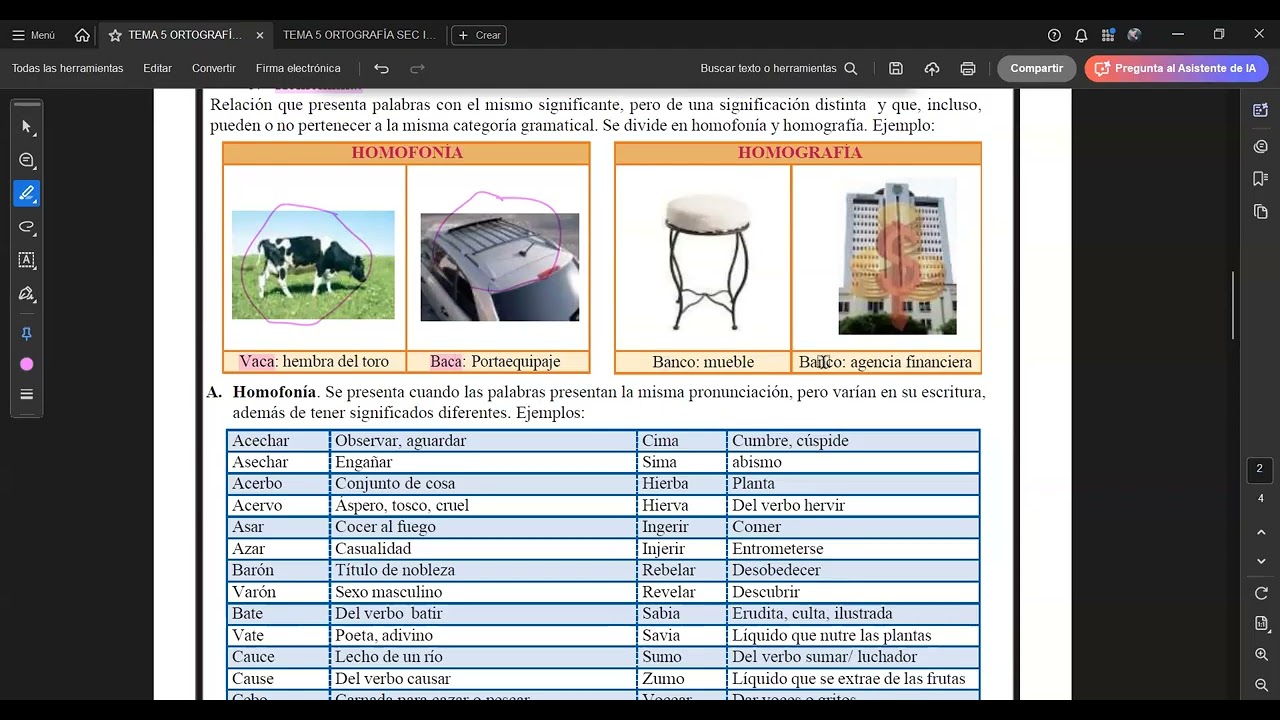Zoom out with the magnifier minus
Screen dimensions: 1280x720
point(1261,685)
